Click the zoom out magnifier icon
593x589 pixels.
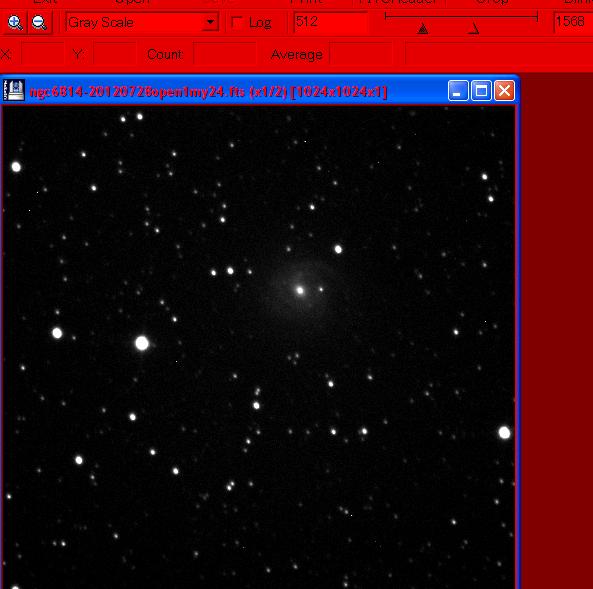pos(39,23)
